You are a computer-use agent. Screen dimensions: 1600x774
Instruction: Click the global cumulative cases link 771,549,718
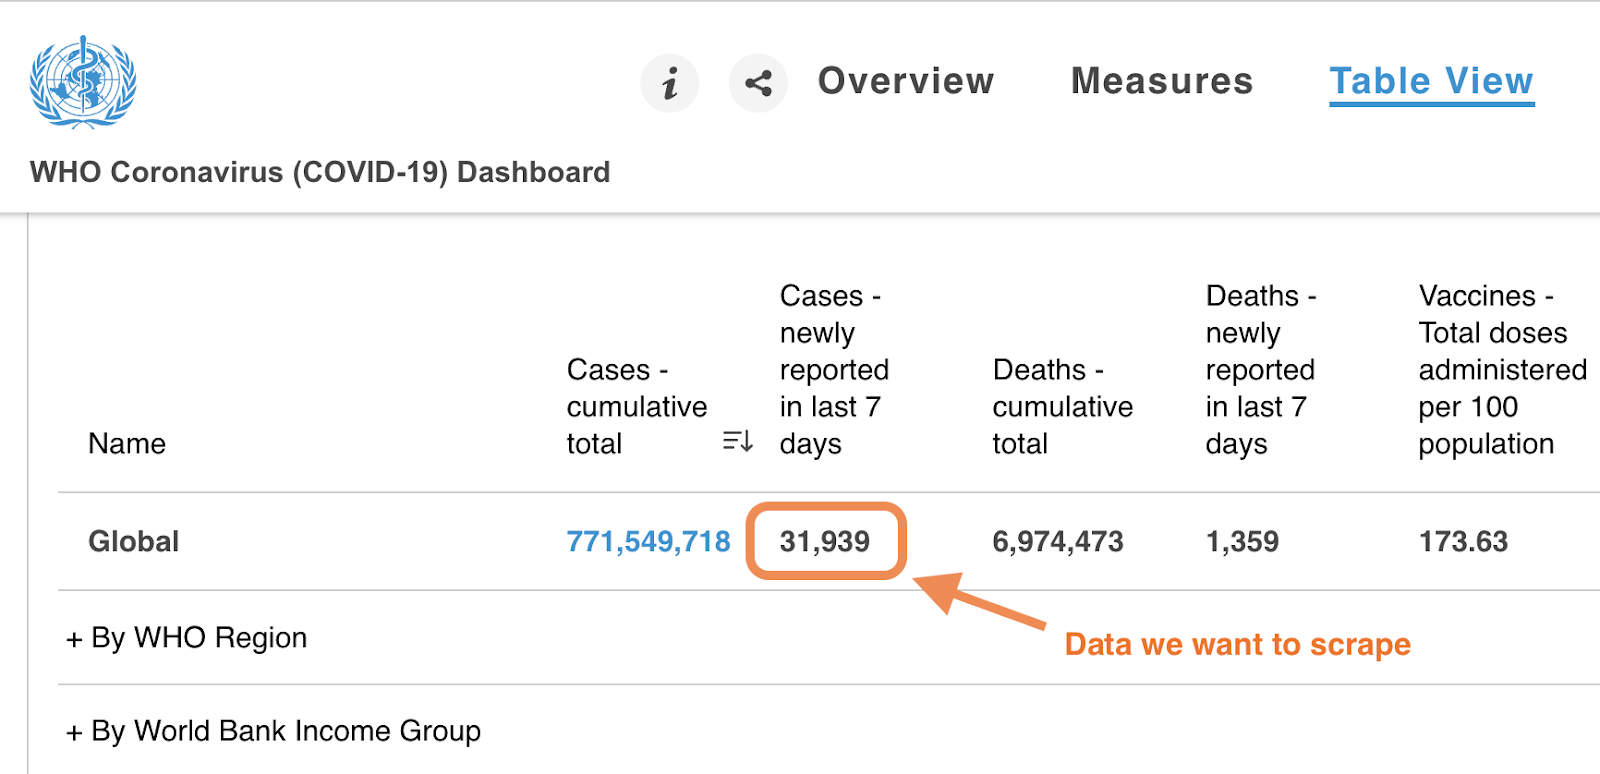click(x=648, y=542)
